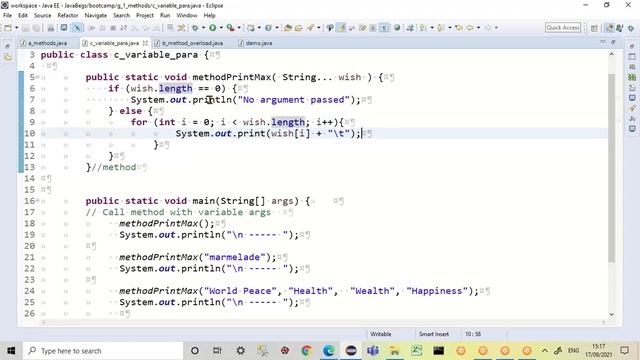Open the Project menu
Image resolution: width=640 pixels, height=360 pixels.
144,16
